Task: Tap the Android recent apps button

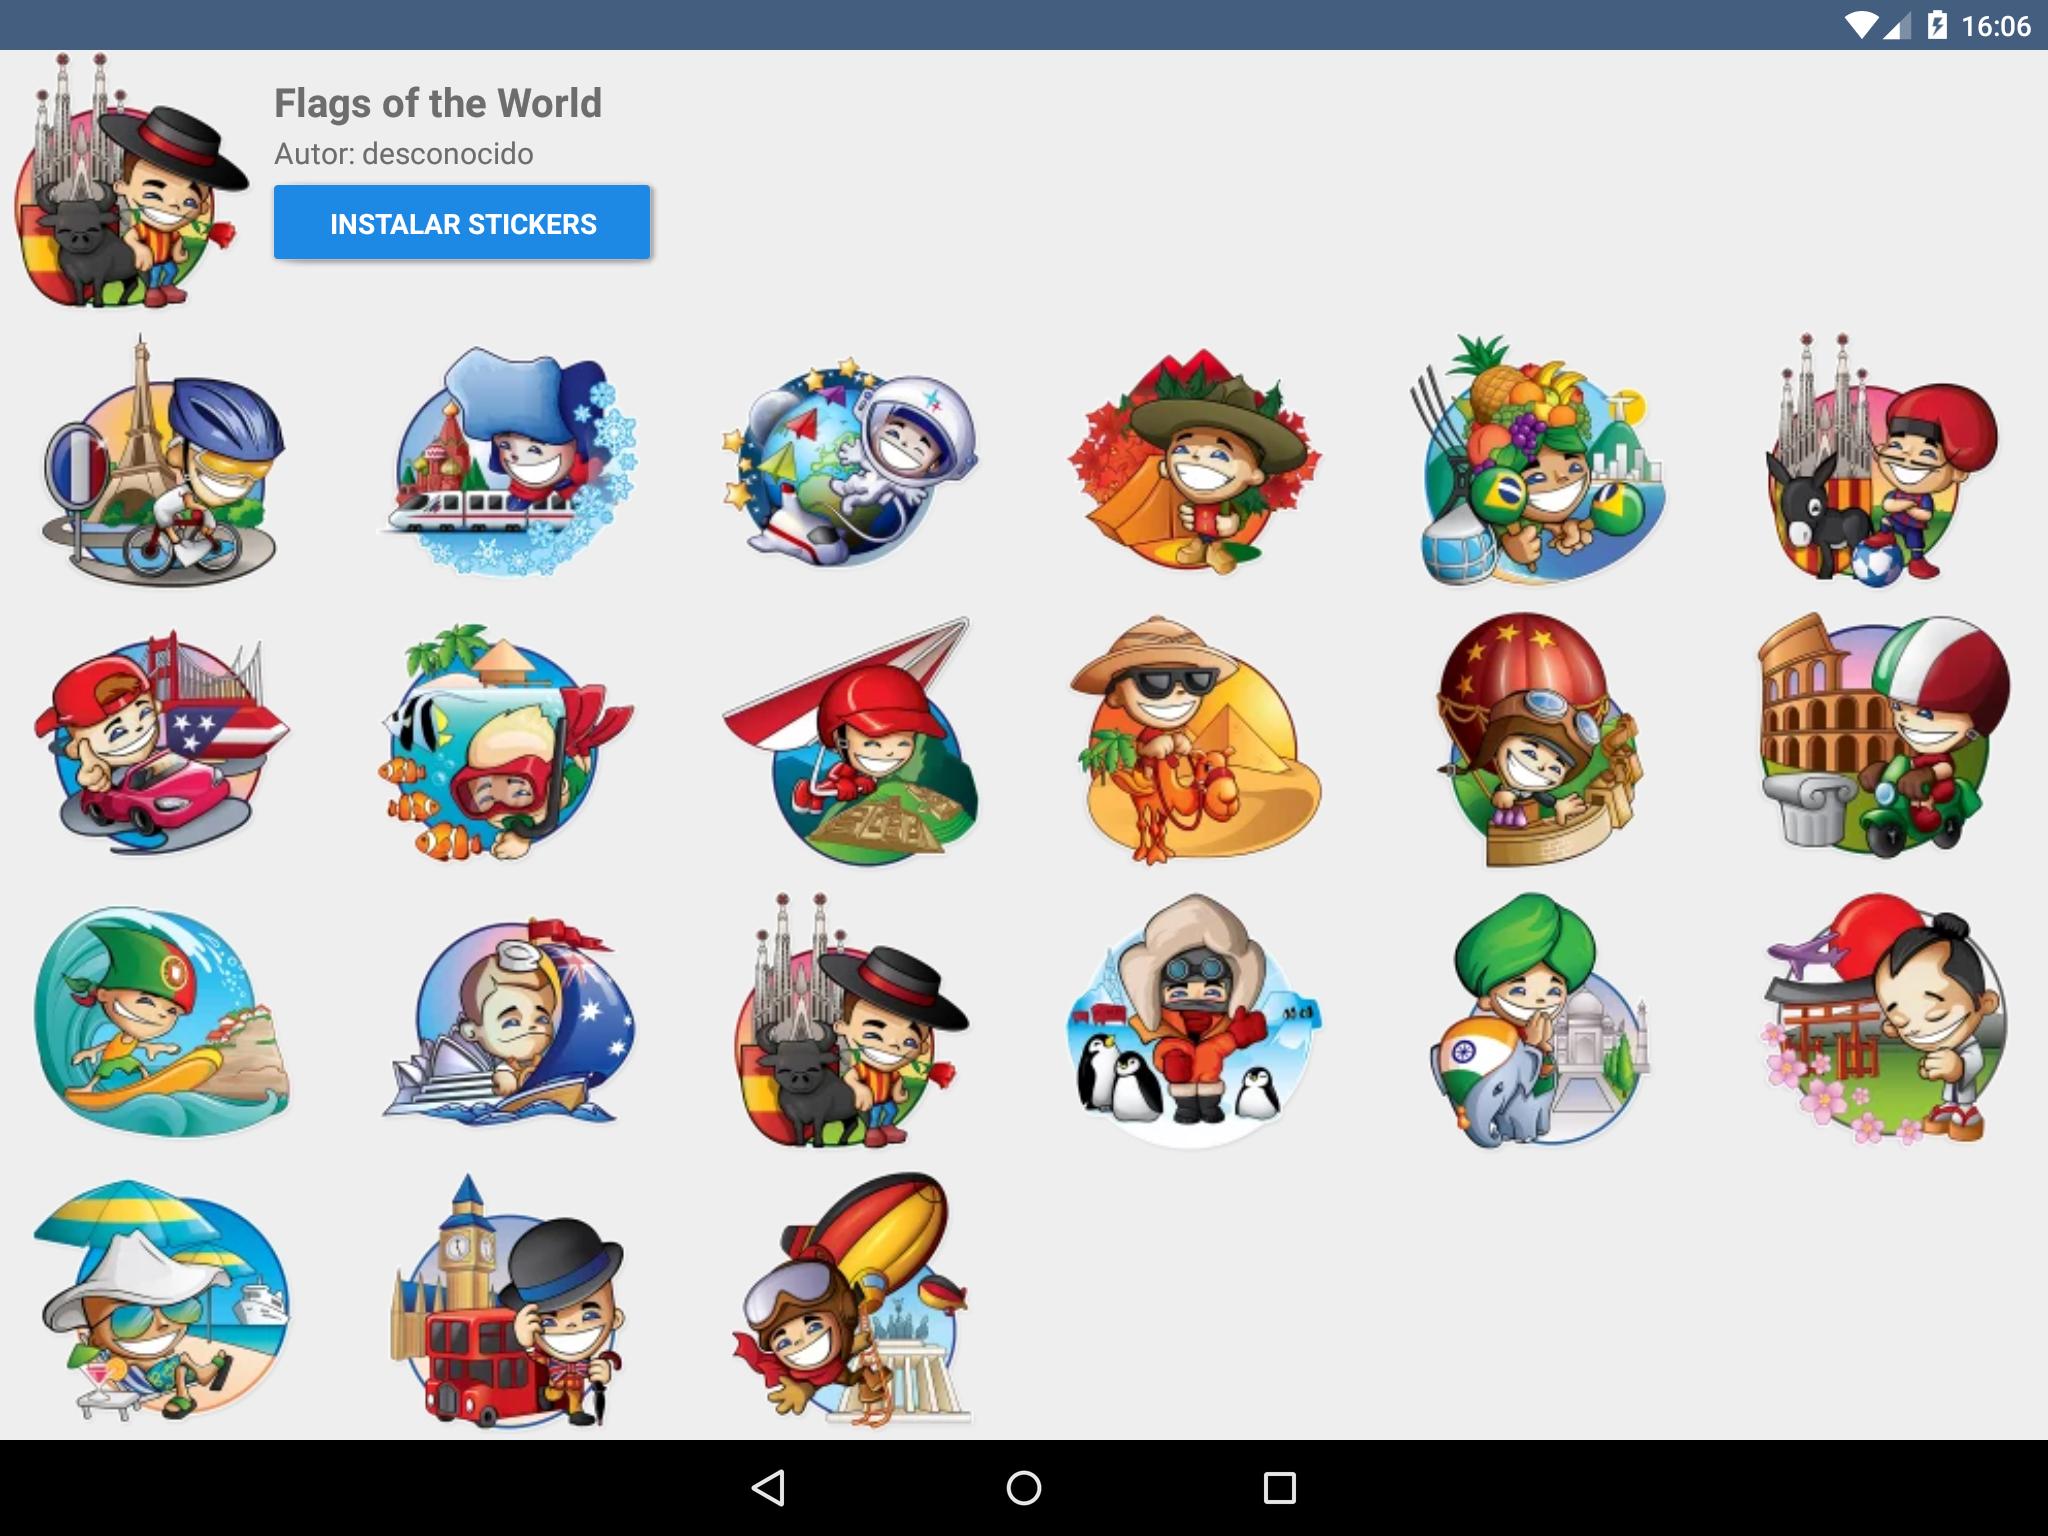Action: (1280, 1488)
